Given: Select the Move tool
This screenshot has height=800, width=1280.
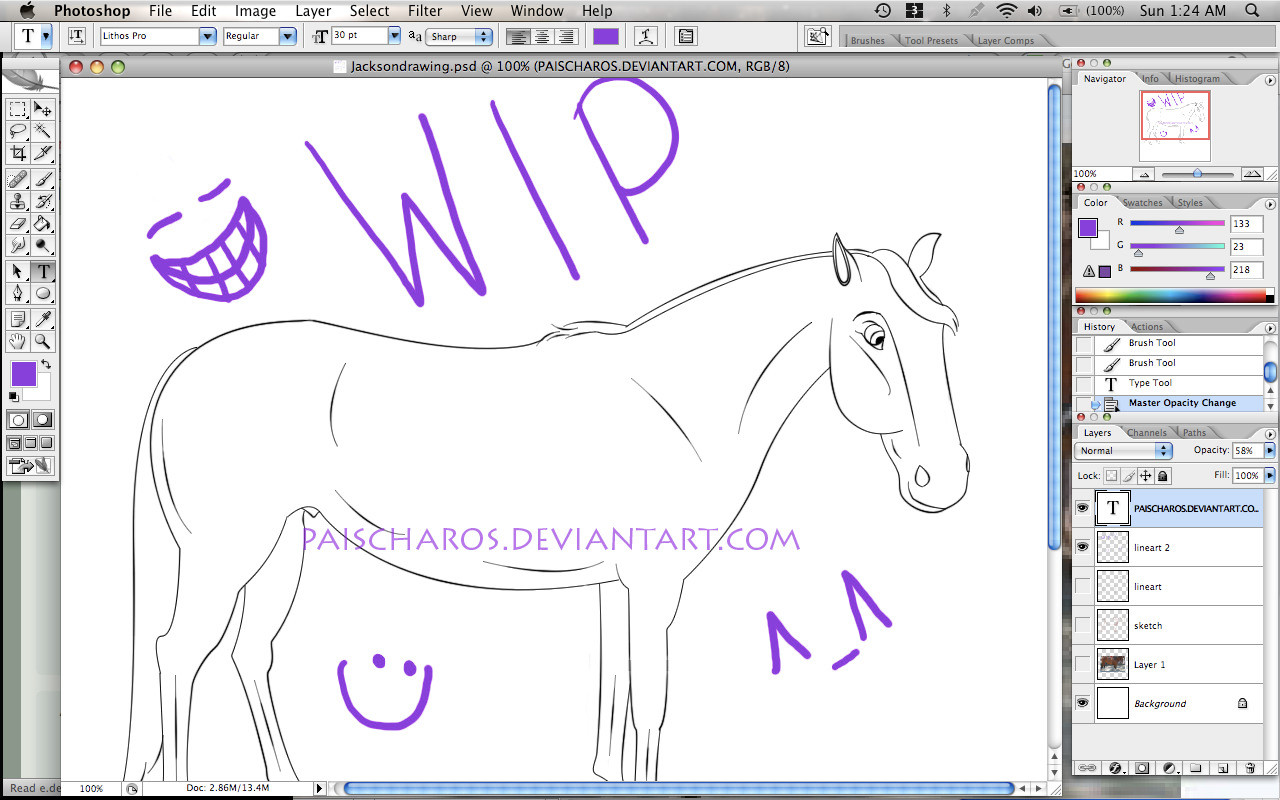Looking at the screenshot, I should pos(43,110).
